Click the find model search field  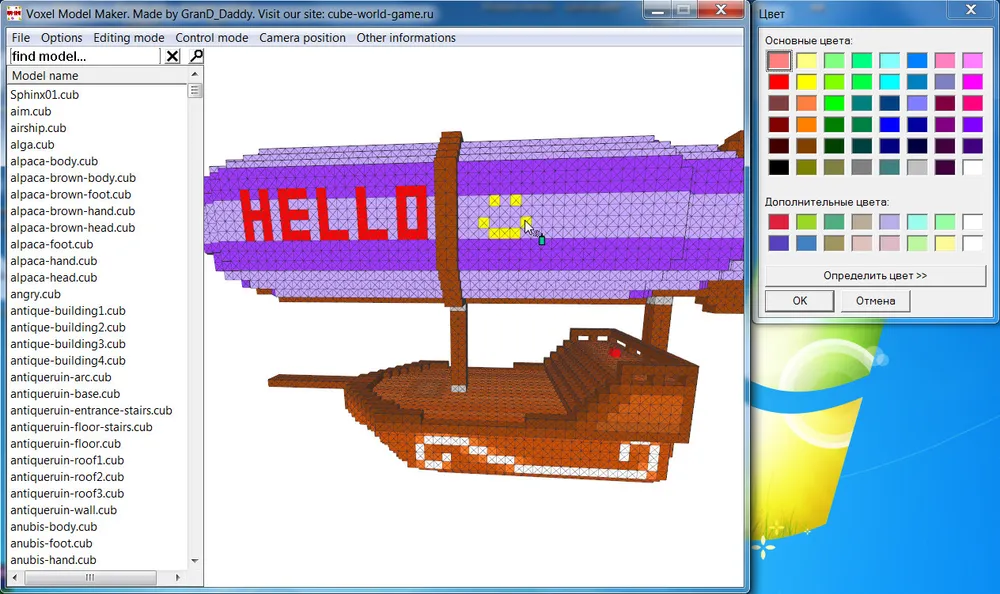84,57
